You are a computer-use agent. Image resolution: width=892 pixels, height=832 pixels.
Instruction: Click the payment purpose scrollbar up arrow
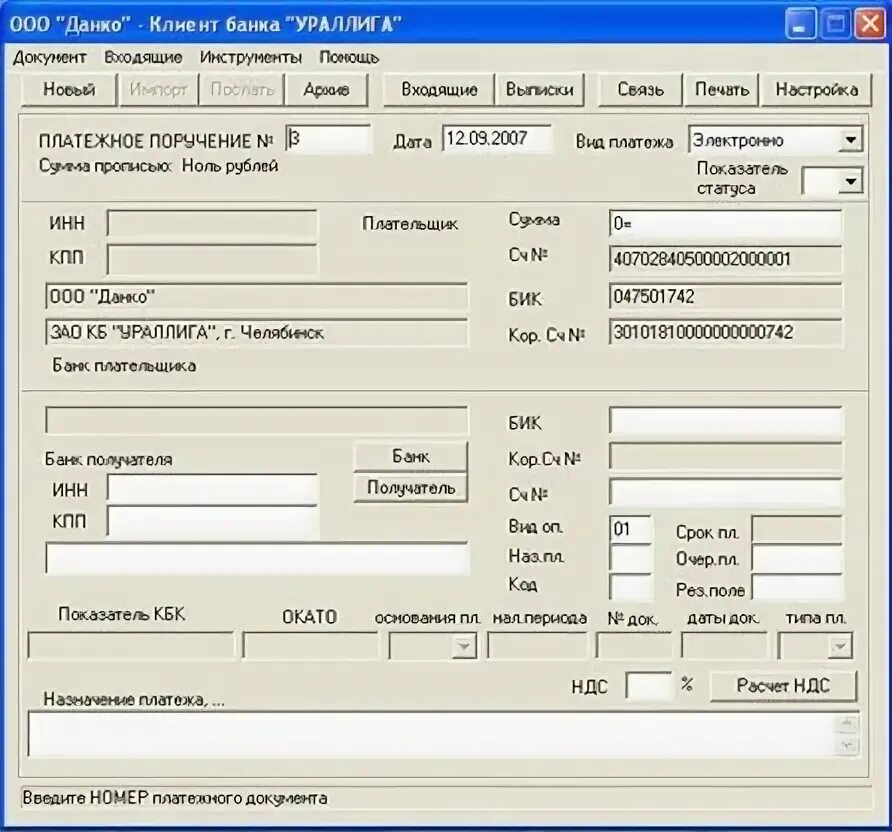847,724
